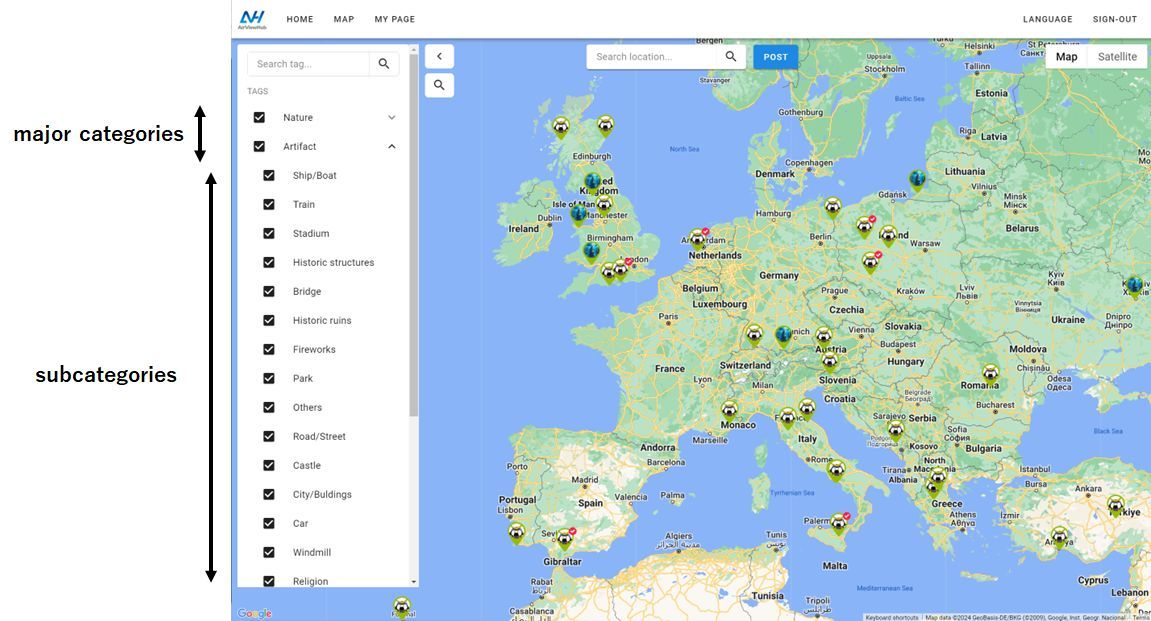Open the marker in Romania
Screen dimensions: 1151x621
(990, 373)
